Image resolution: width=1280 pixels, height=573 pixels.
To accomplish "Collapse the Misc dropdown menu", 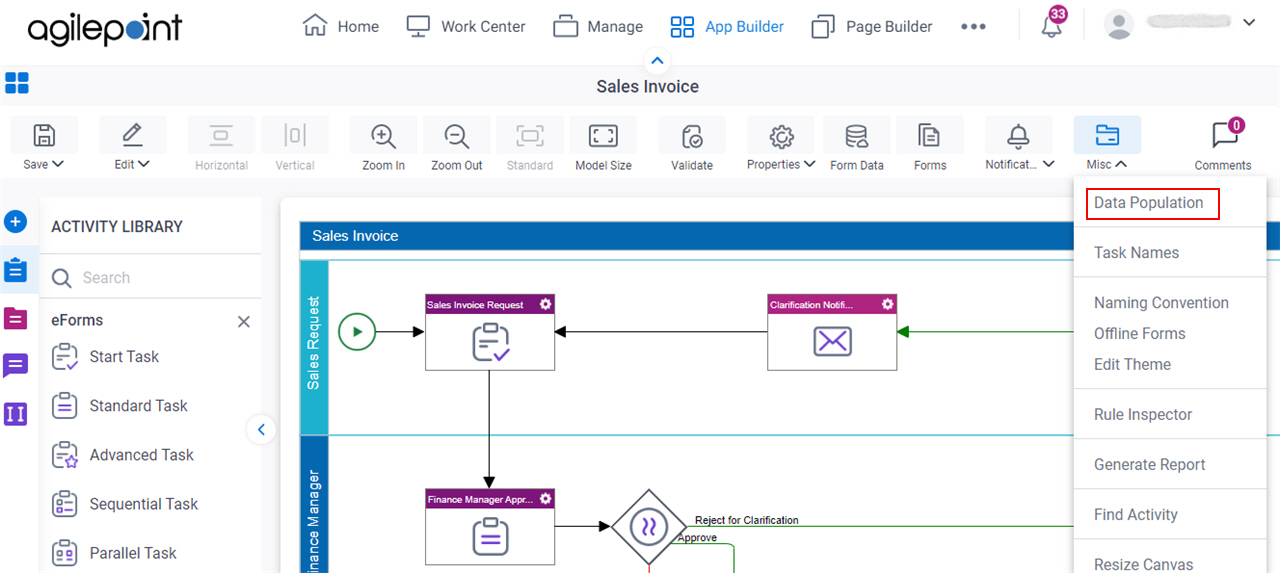I will click(1121, 164).
